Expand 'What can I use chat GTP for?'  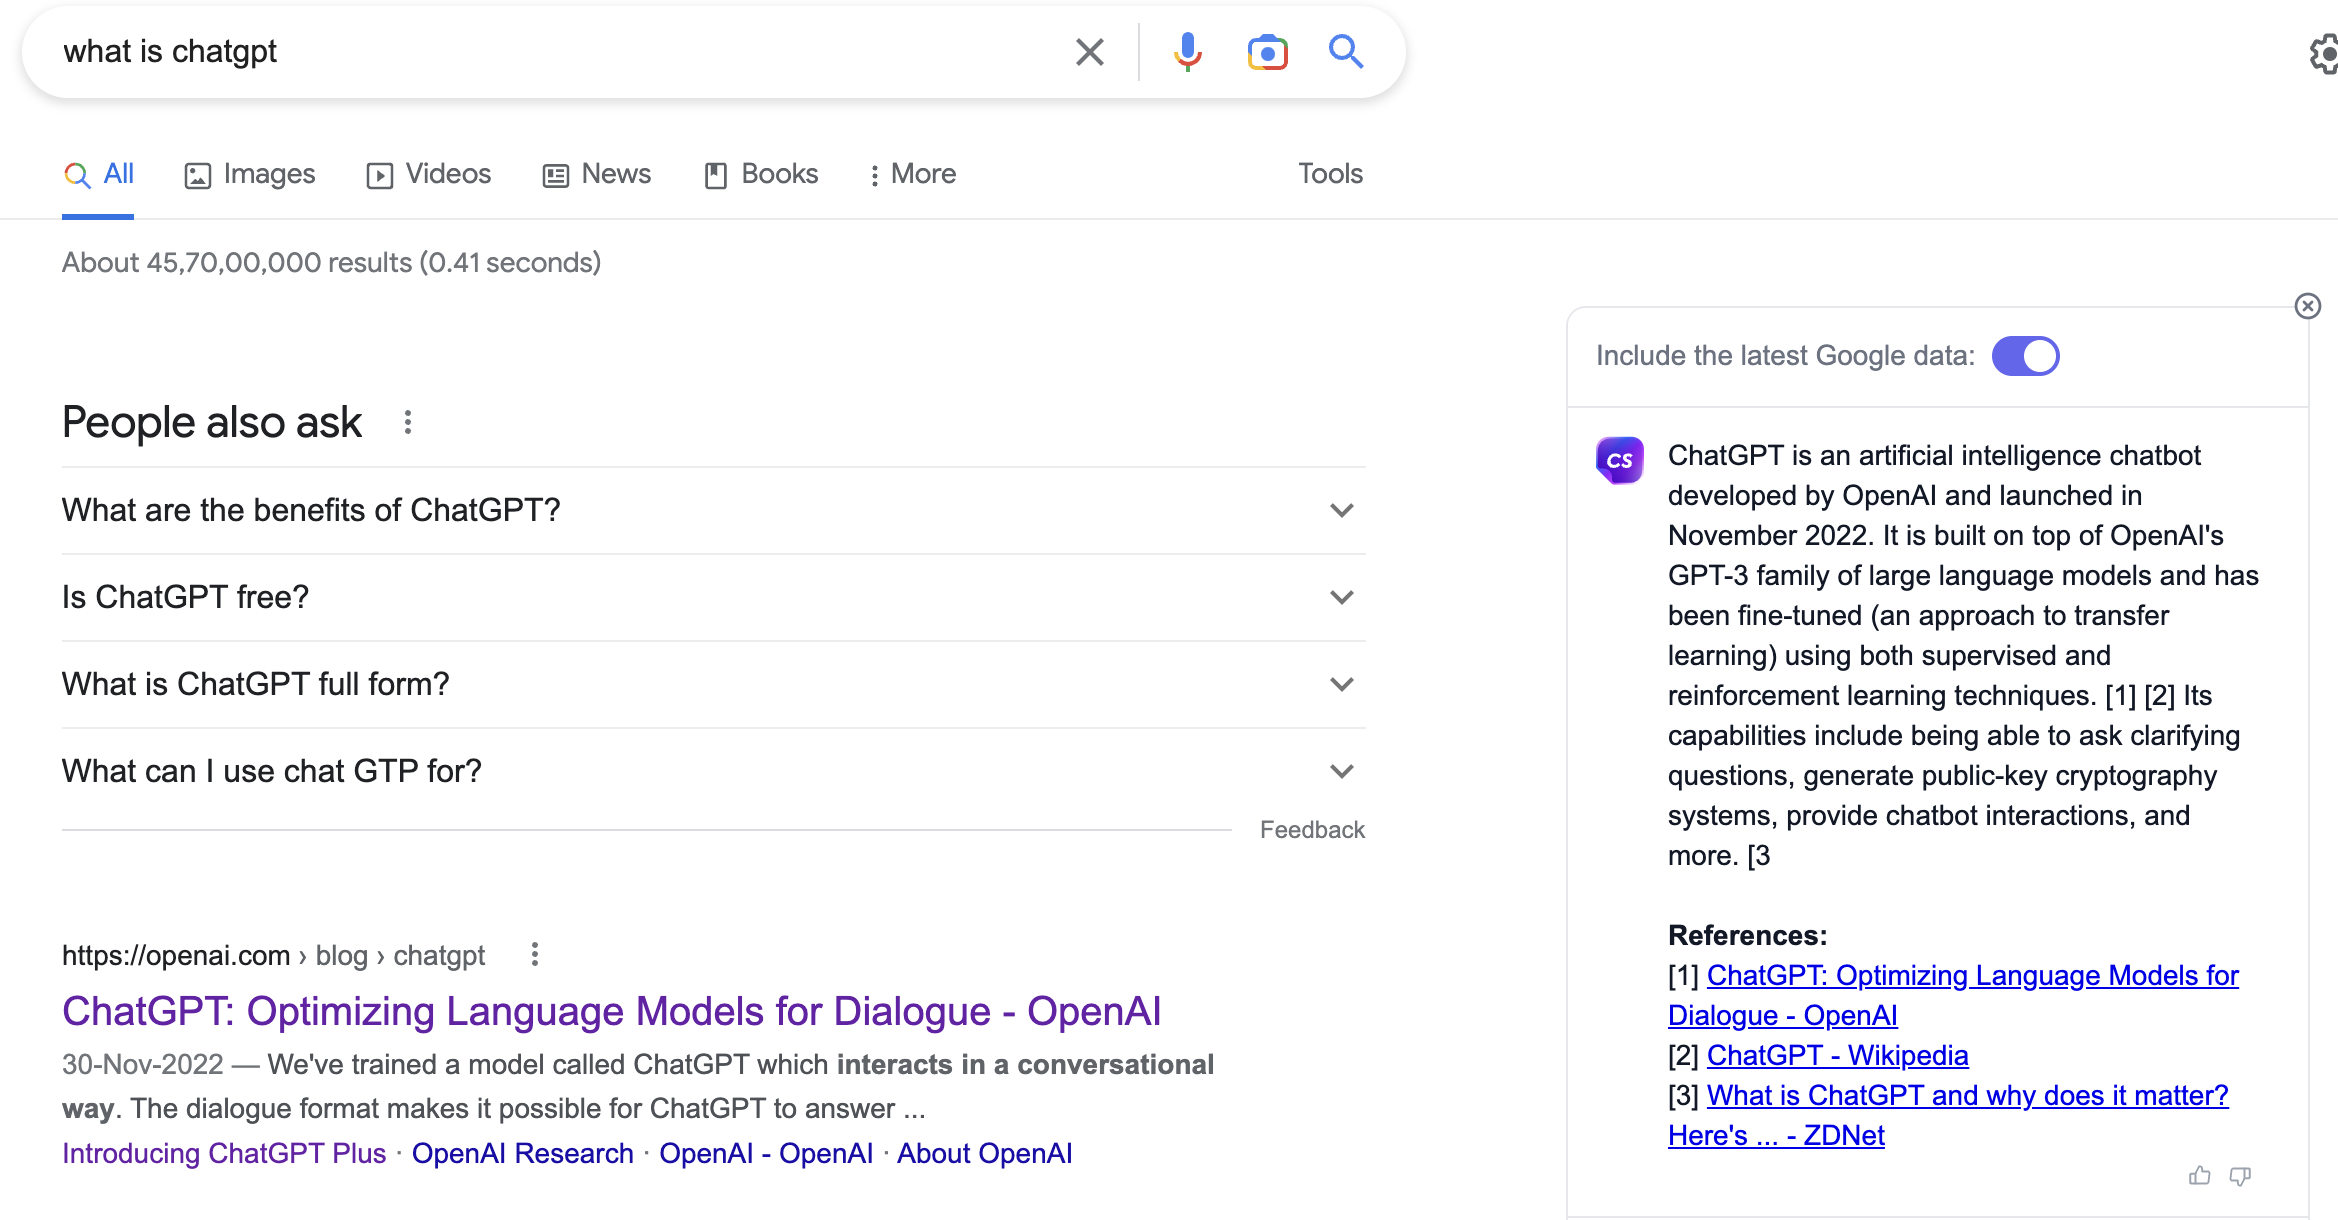click(1342, 770)
